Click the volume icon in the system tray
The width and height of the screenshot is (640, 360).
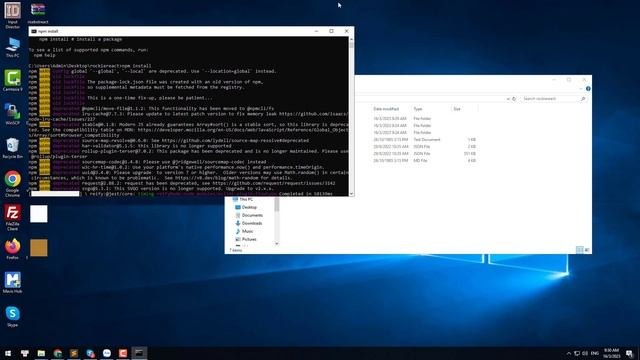(x=585, y=353)
